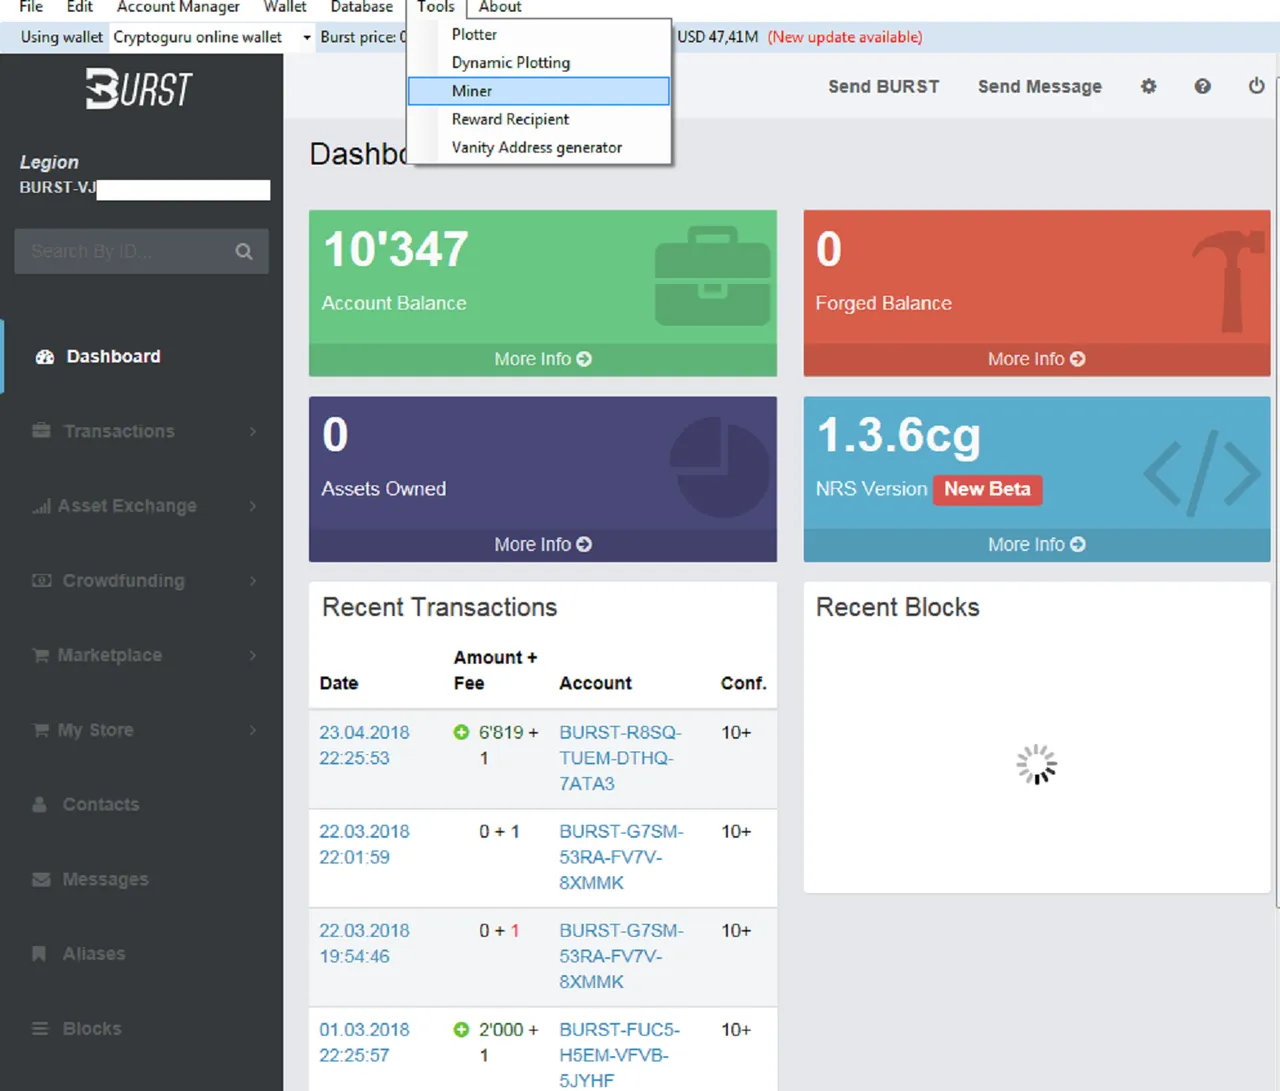This screenshot has width=1280, height=1091.
Task: Open the Account Manager menu
Action: pyautogui.click(x=178, y=7)
